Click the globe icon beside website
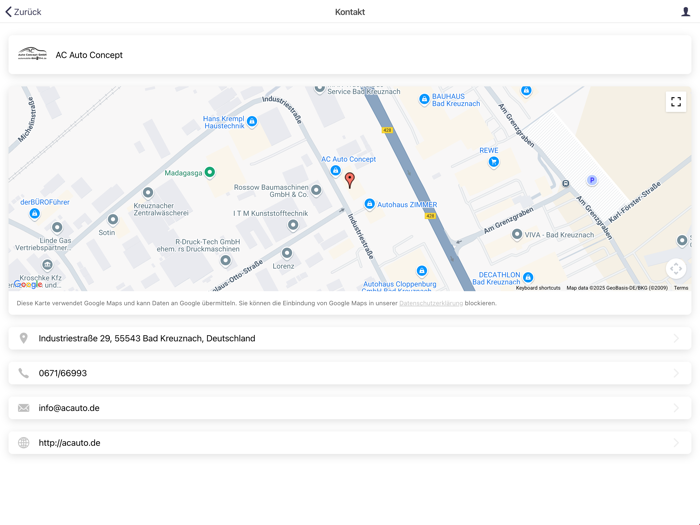 coord(24,443)
